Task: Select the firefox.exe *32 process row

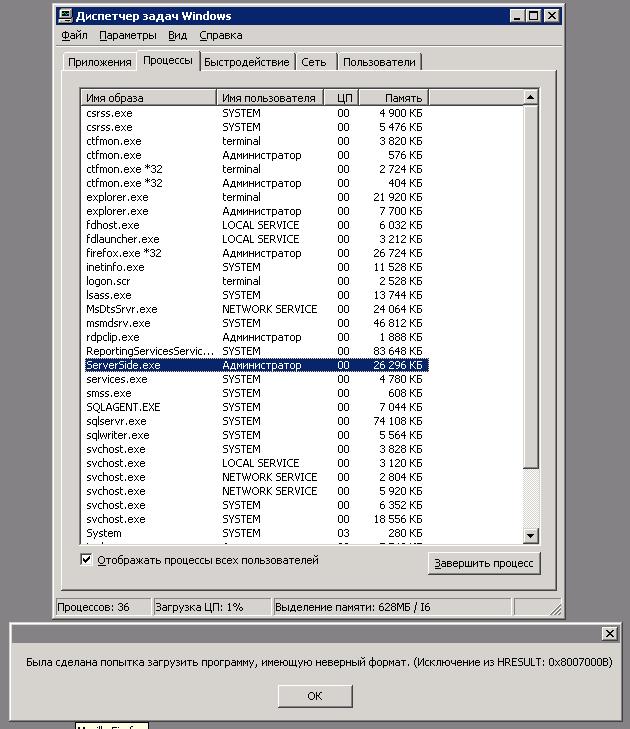Action: (x=256, y=253)
